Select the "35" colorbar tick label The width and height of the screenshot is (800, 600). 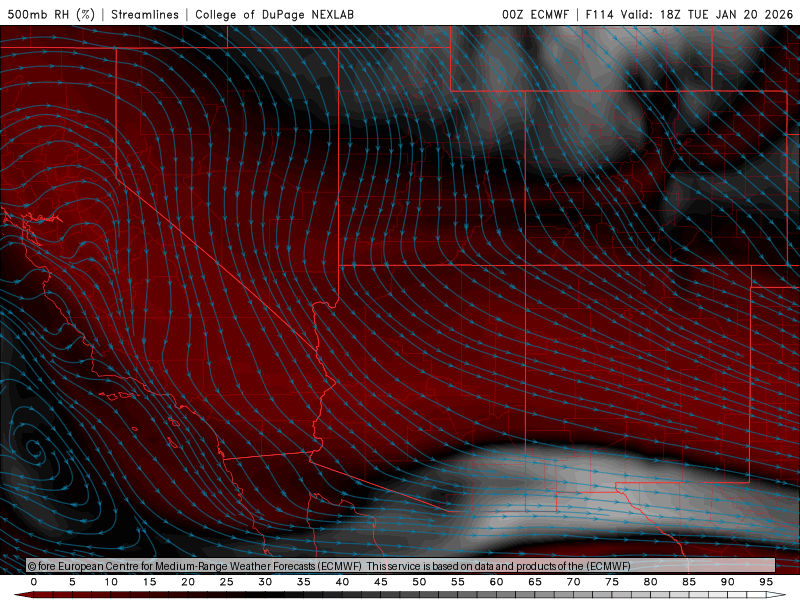point(304,582)
